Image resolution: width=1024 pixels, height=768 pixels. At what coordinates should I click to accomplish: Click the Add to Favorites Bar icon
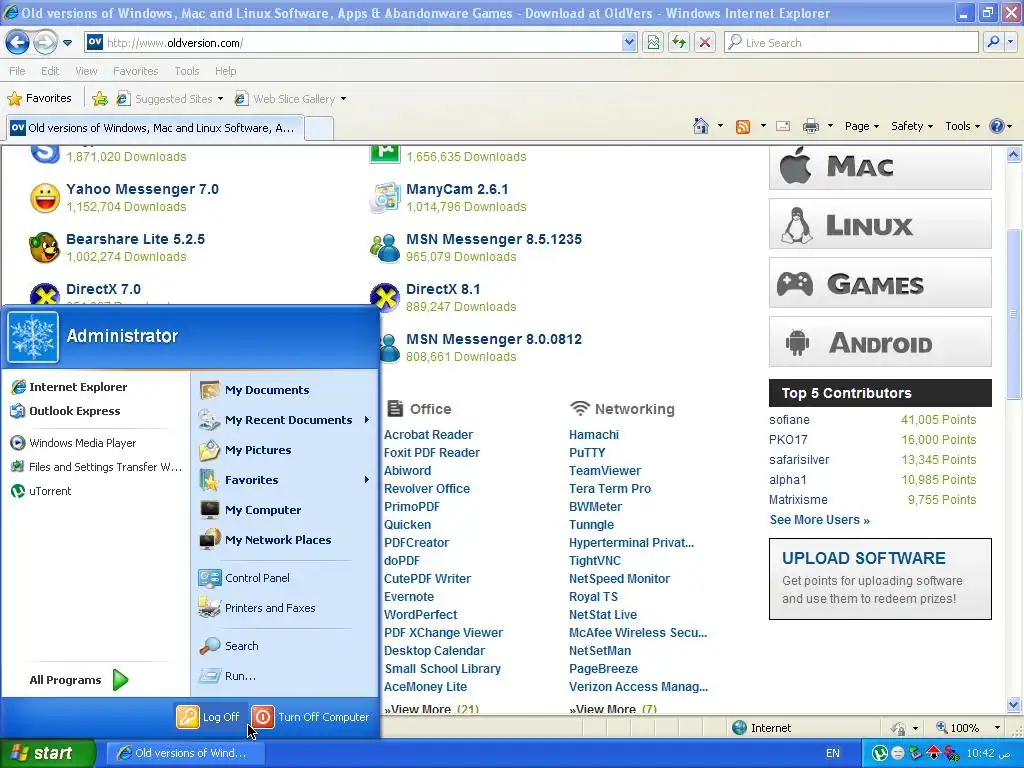coord(100,99)
